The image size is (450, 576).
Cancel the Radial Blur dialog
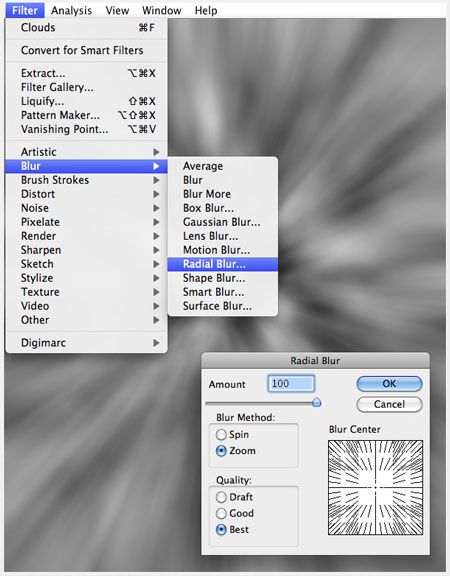tap(389, 404)
